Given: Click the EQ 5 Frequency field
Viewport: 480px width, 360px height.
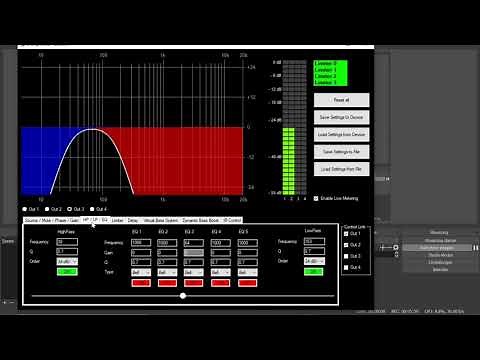Looking at the screenshot, I should [x=247, y=243].
